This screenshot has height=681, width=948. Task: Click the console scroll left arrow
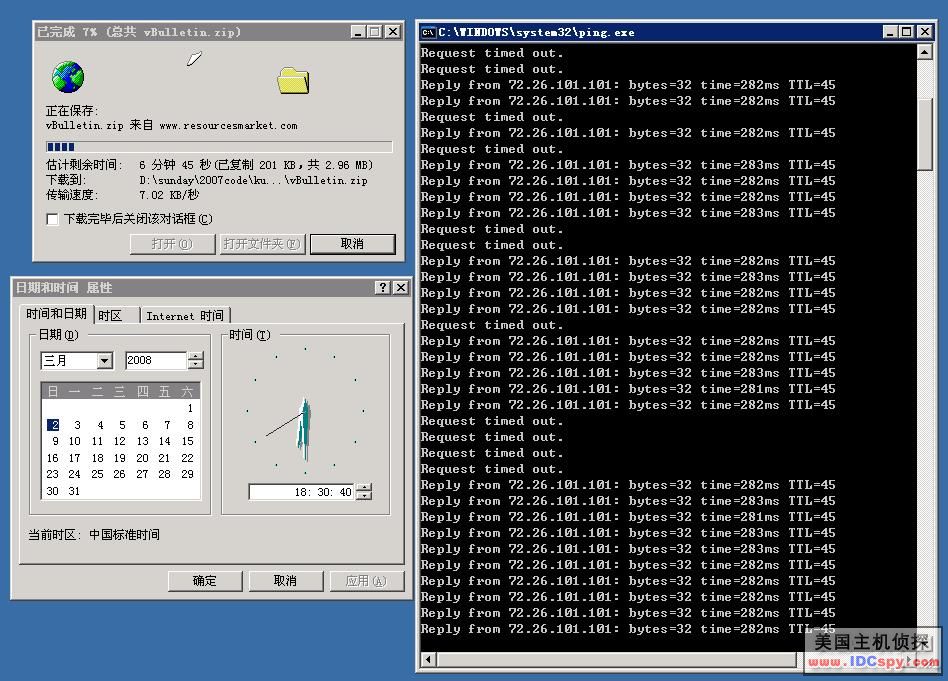point(429,659)
